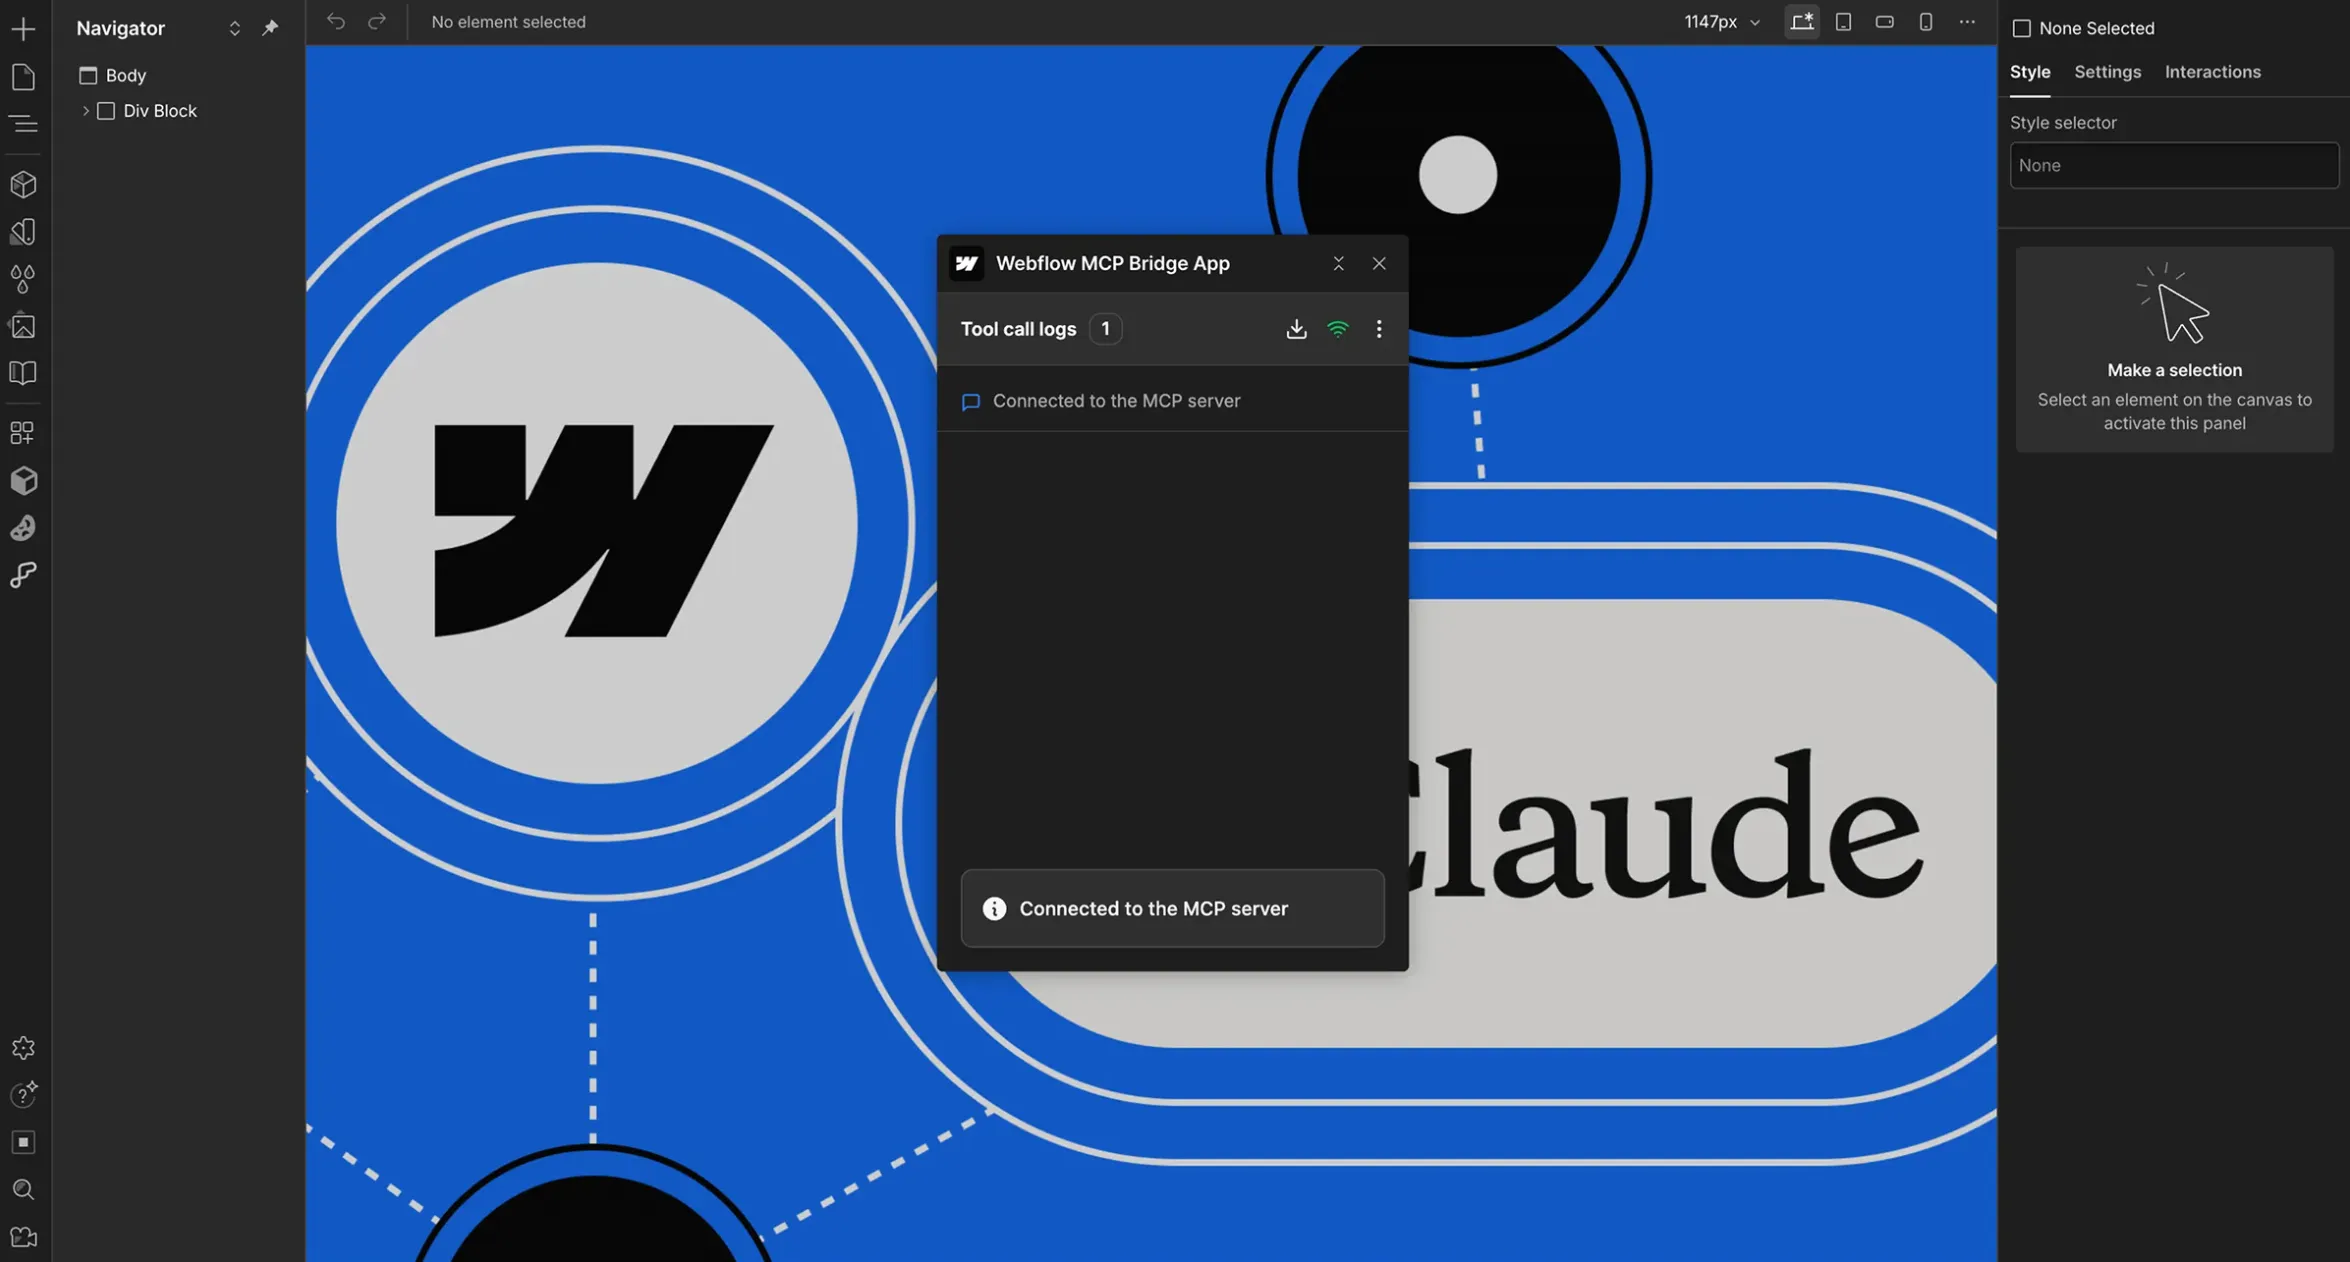Image resolution: width=2350 pixels, height=1262 pixels.
Task: Click the Undo arrow
Action: [336, 21]
